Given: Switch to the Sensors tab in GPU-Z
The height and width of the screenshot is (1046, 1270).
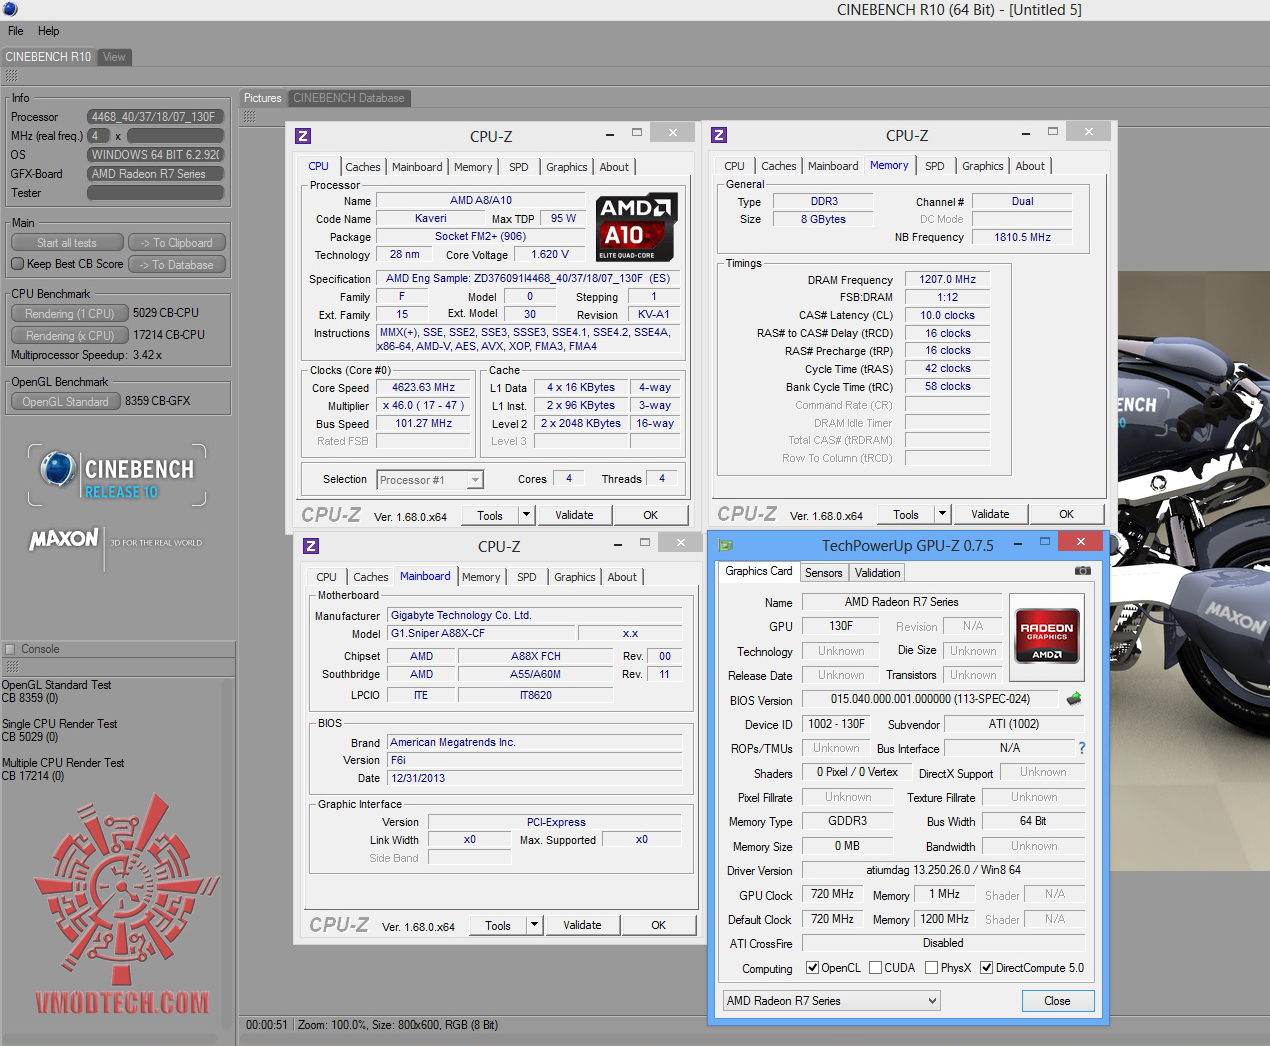Looking at the screenshot, I should (823, 573).
